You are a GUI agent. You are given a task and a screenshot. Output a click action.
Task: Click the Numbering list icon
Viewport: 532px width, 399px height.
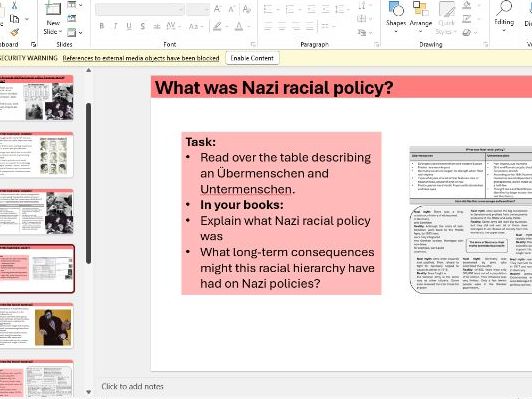289,9
